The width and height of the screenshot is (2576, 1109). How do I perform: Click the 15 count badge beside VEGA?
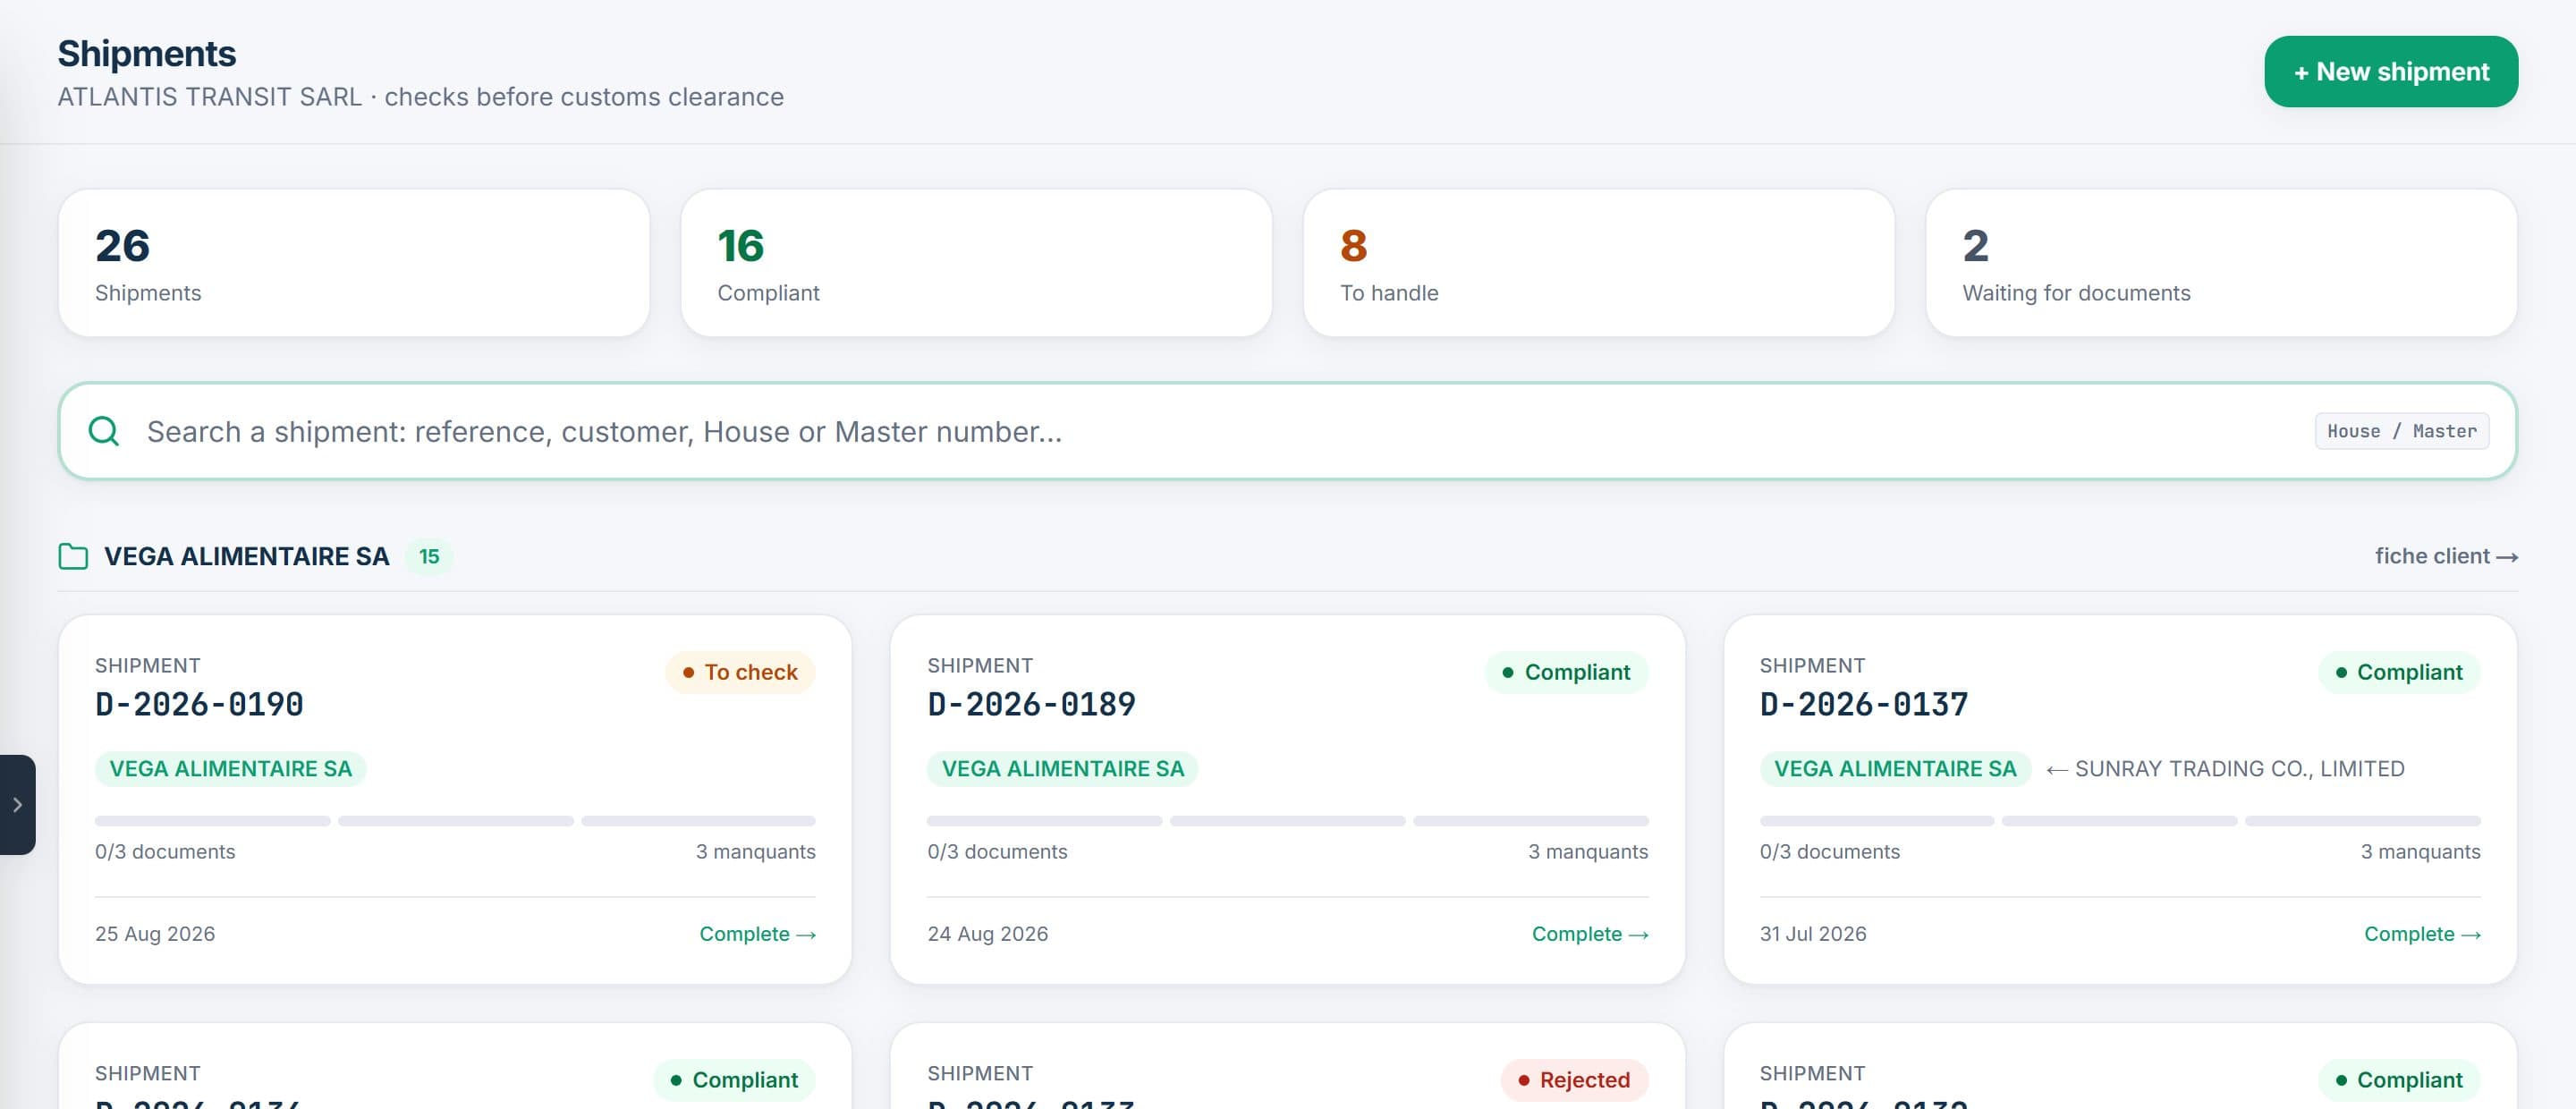[429, 557]
